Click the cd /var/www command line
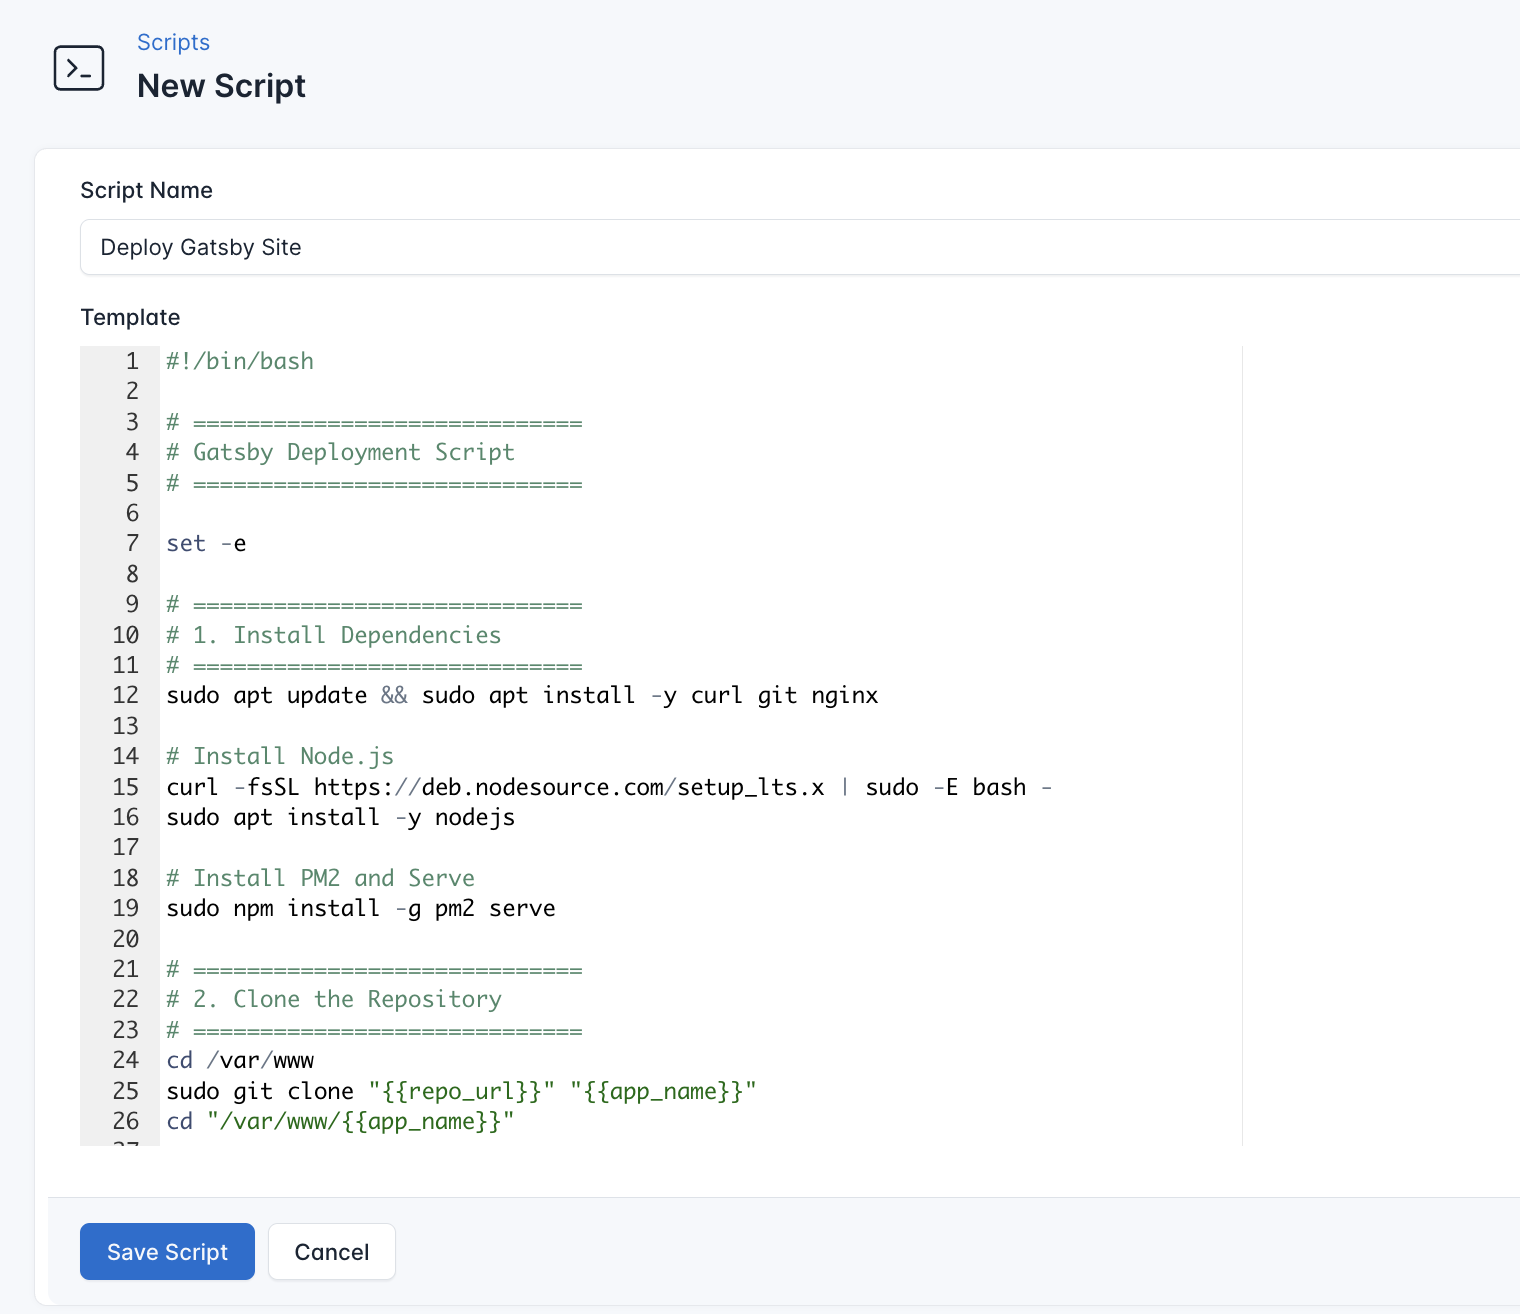1520x1314 pixels. 240,1060
